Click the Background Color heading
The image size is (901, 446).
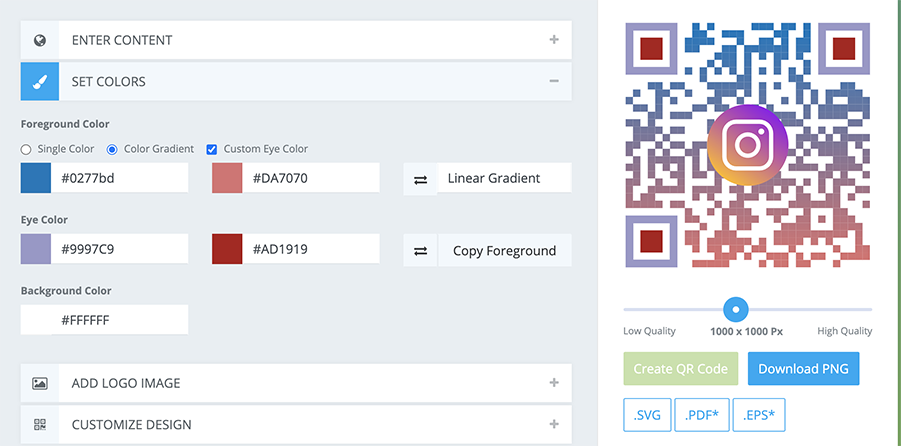[x=66, y=291]
